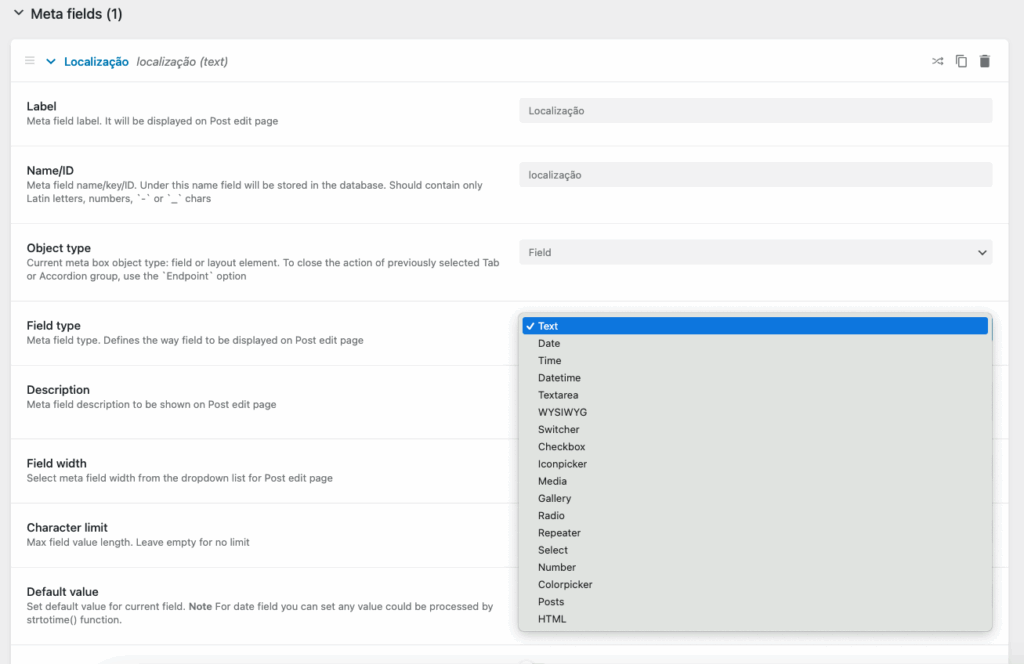Screen dimensions: 1024x664
Task: Choose Repeater from field type list
Action: (559, 533)
